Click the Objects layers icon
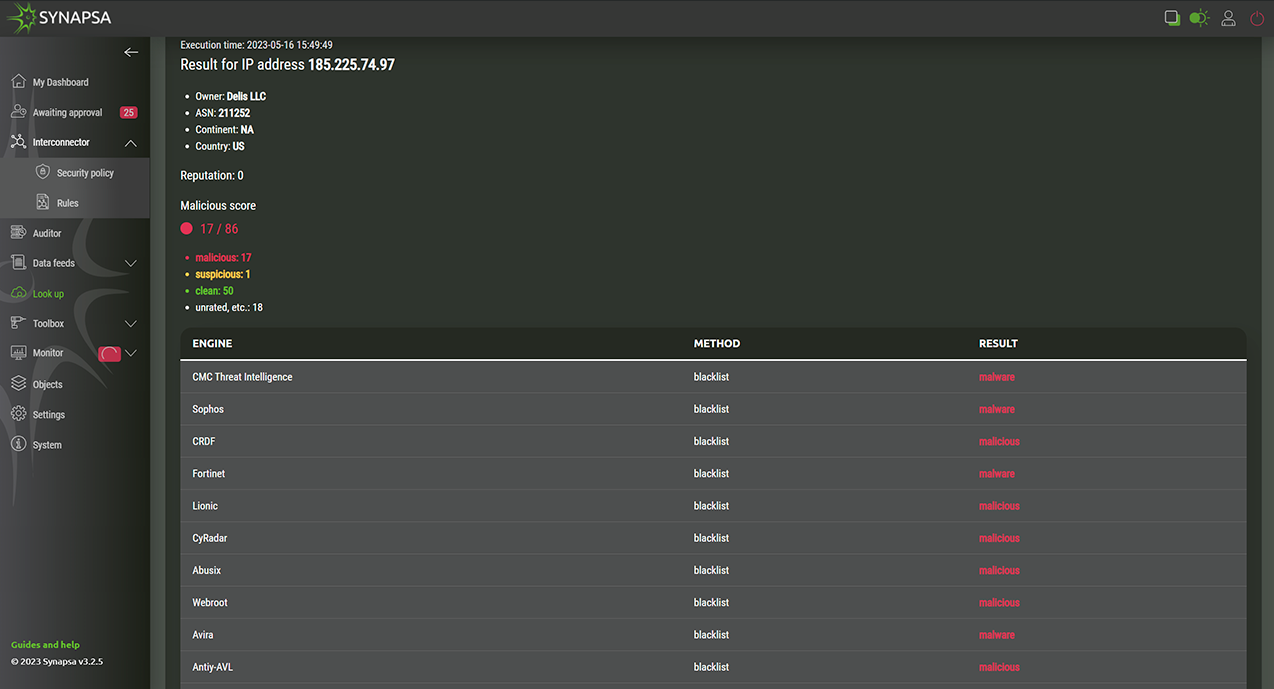1274x689 pixels. coord(18,383)
